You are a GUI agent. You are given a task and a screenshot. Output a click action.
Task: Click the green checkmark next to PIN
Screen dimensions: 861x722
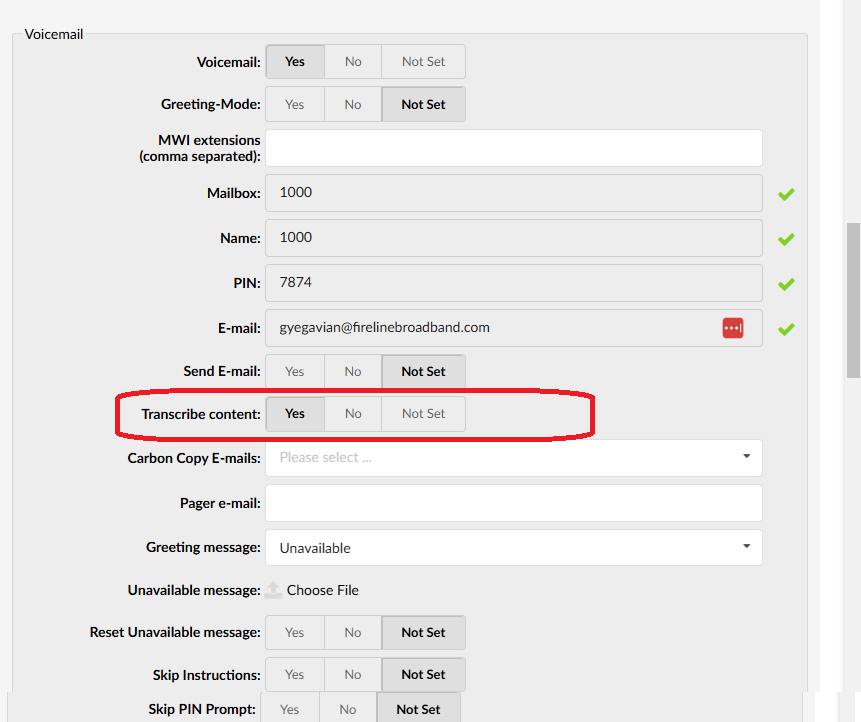click(x=786, y=284)
